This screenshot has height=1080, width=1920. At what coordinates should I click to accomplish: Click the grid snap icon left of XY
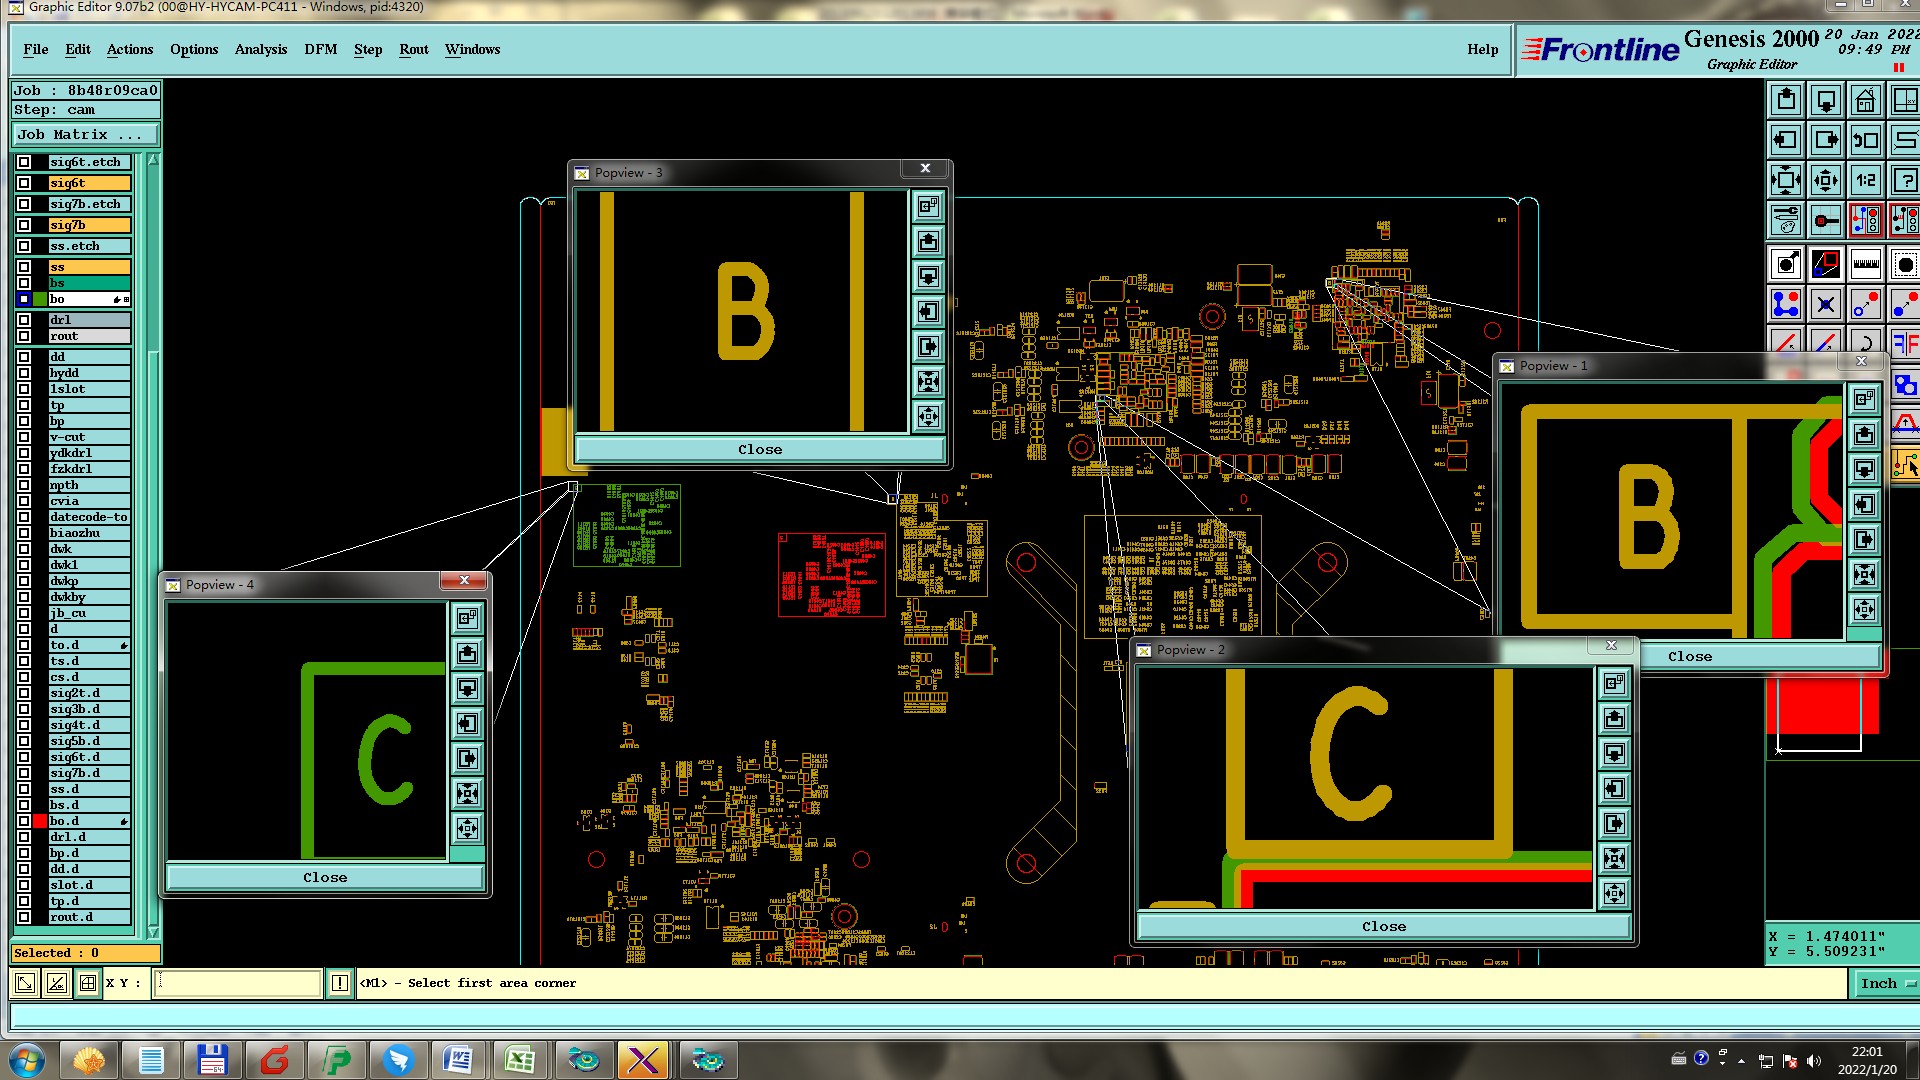click(x=88, y=983)
